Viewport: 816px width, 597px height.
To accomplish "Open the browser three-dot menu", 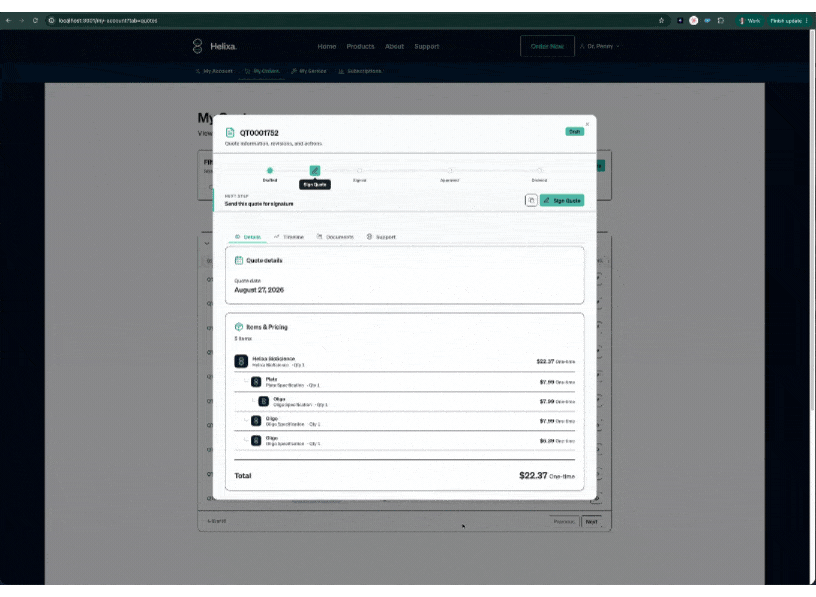I will [x=807, y=21].
